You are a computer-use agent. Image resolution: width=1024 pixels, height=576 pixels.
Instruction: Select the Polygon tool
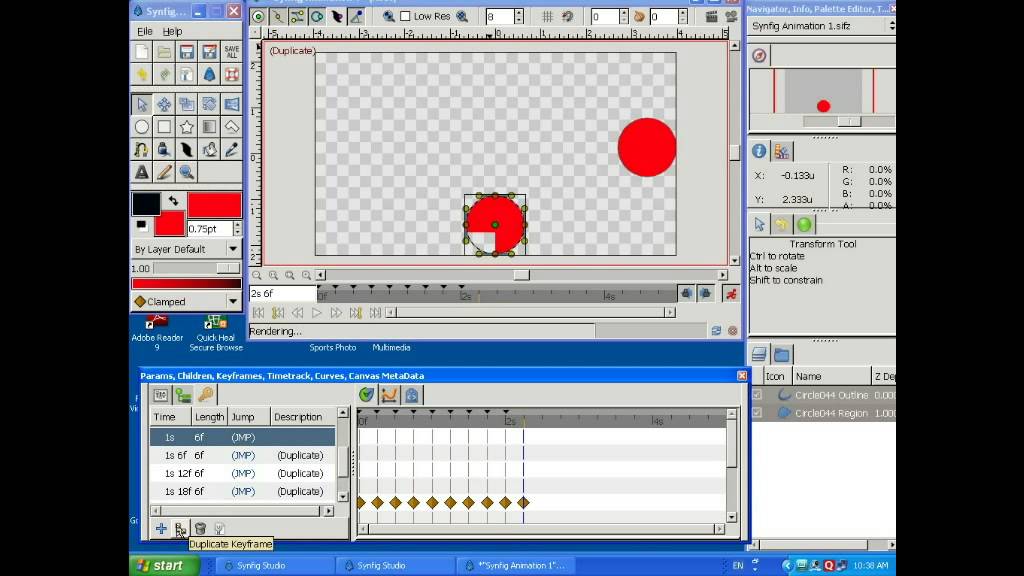(x=232, y=127)
